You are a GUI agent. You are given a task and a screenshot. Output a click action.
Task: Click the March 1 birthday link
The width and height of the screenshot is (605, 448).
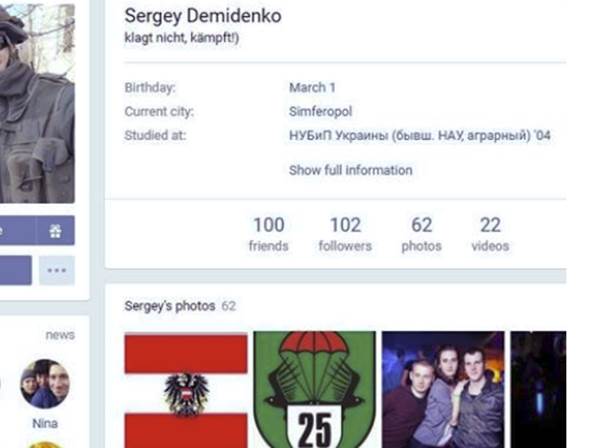[312, 88]
